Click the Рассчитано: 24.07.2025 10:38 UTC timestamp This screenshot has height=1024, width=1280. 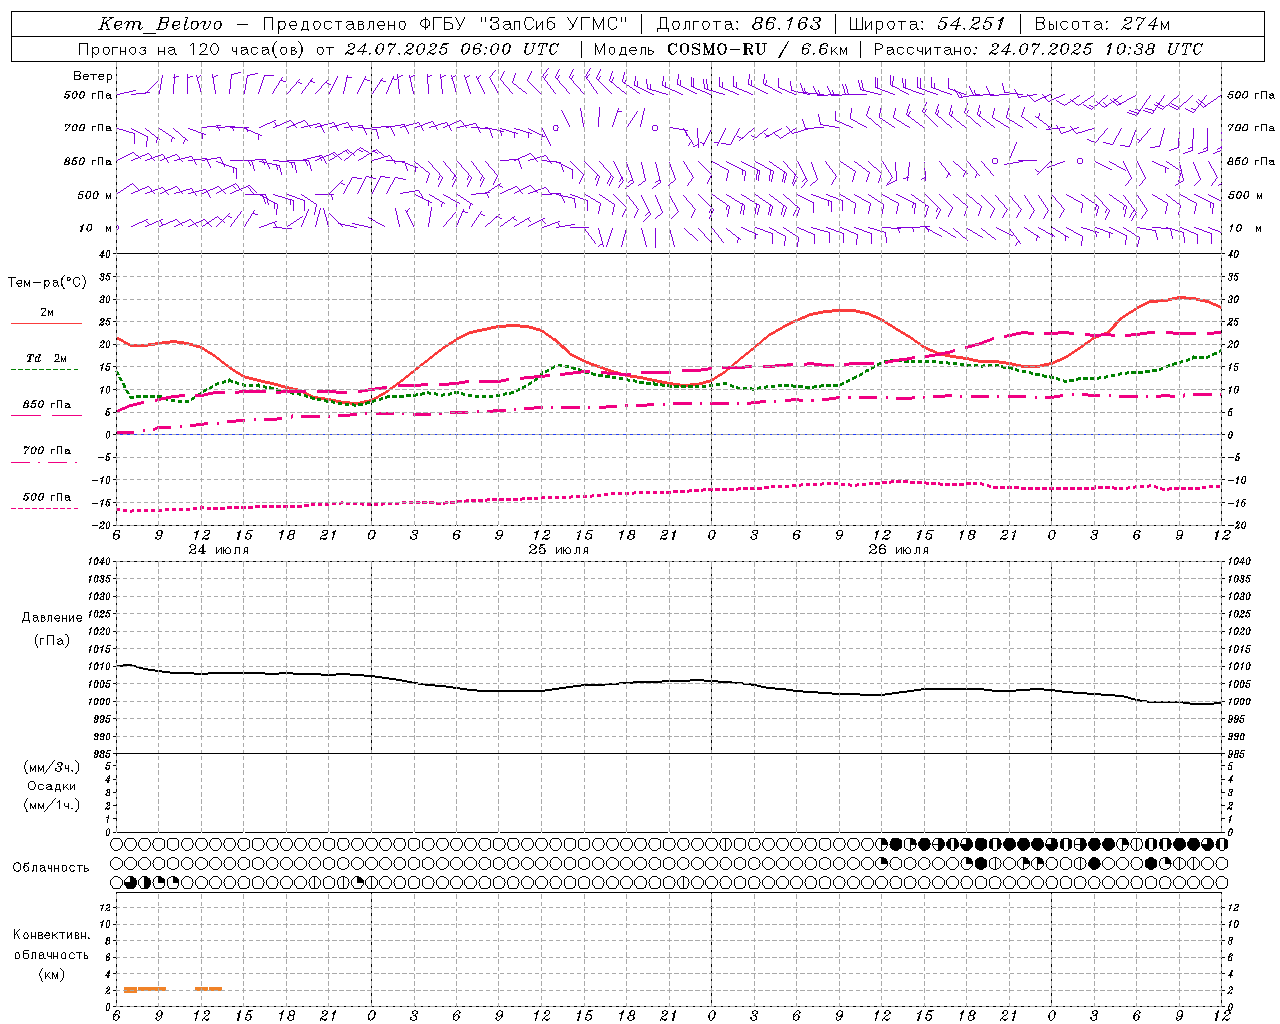tap(1038, 49)
